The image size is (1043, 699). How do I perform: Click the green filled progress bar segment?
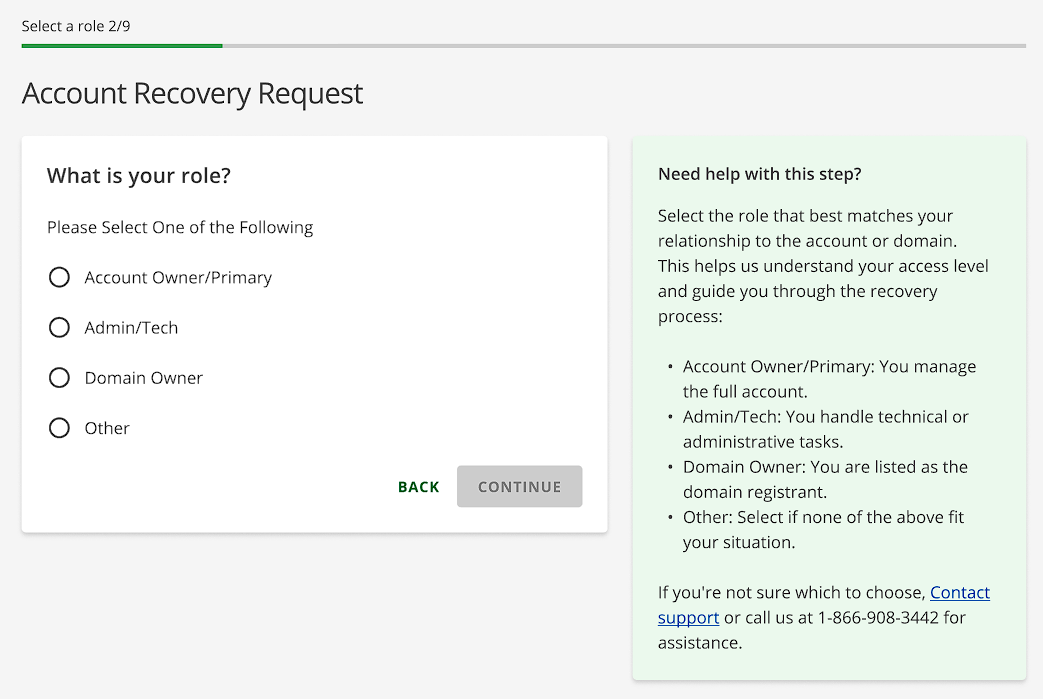pos(122,45)
